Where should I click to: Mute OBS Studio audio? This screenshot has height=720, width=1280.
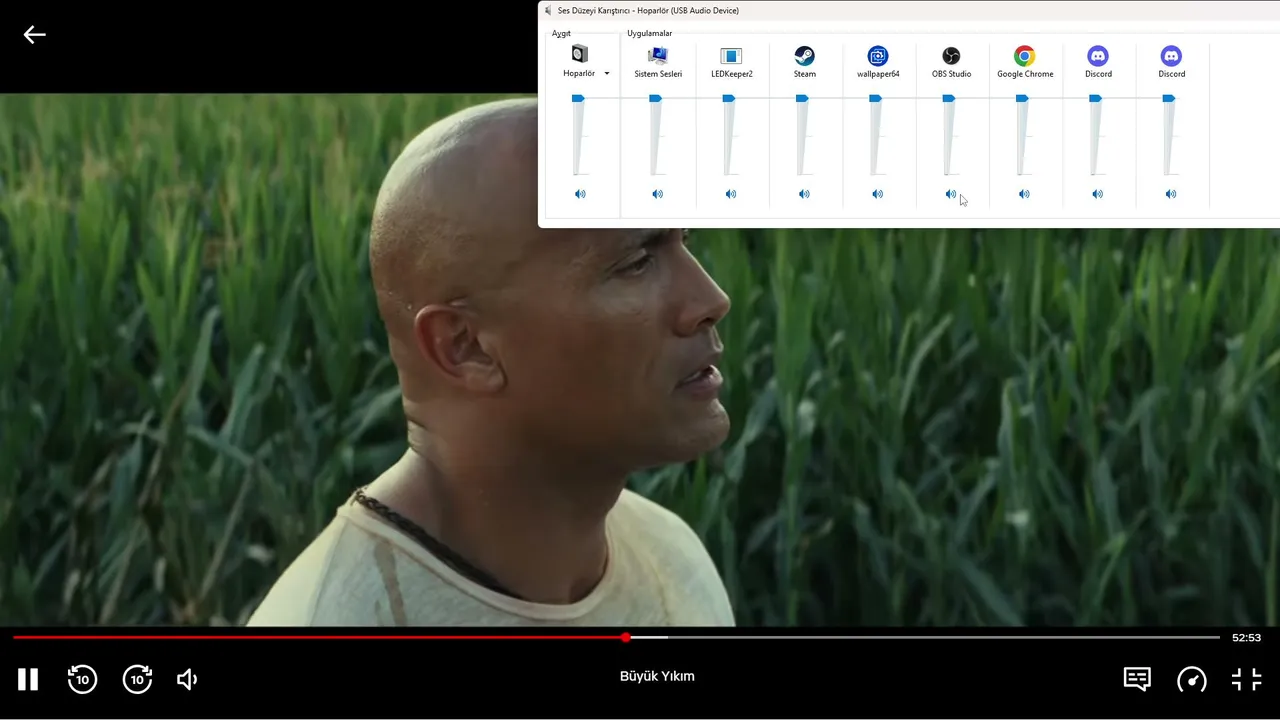pos(951,194)
